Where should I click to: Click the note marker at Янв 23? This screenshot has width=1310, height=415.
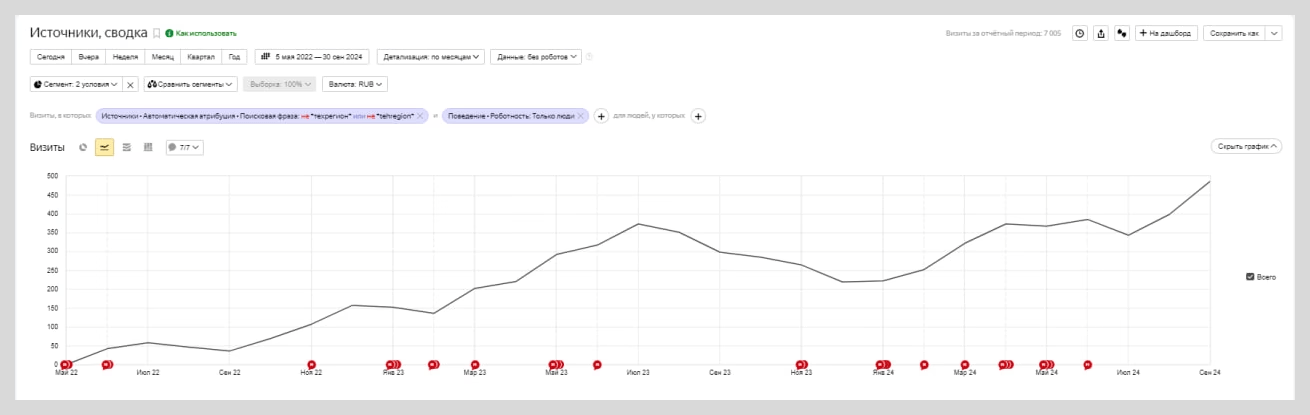pyautogui.click(x=393, y=365)
